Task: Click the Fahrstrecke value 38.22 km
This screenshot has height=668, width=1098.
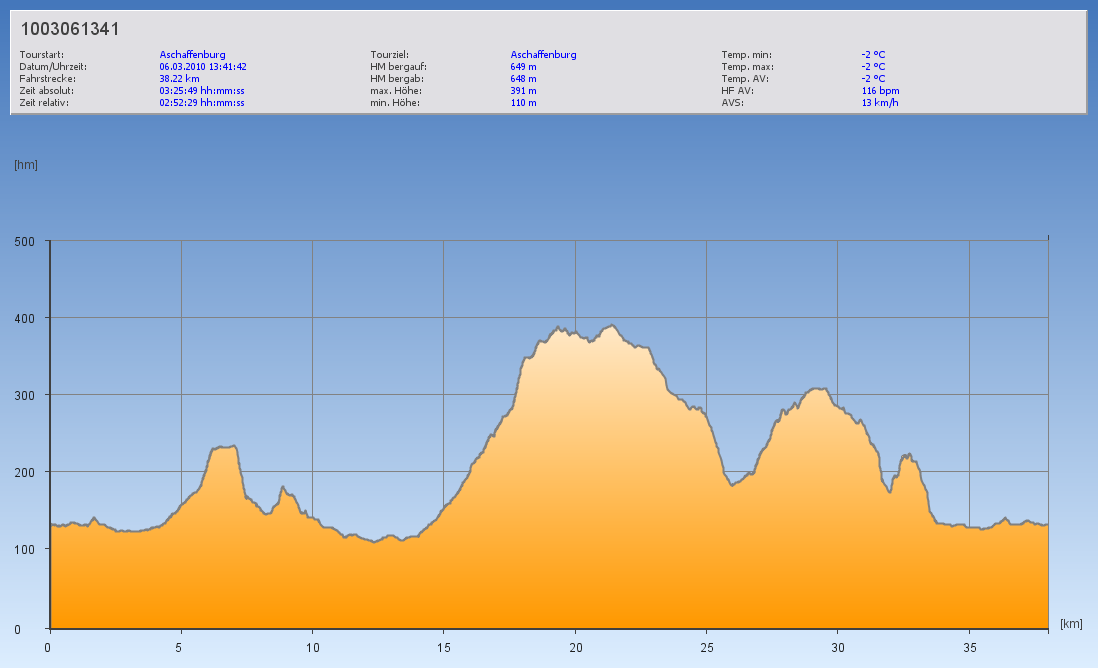Action: (179, 78)
